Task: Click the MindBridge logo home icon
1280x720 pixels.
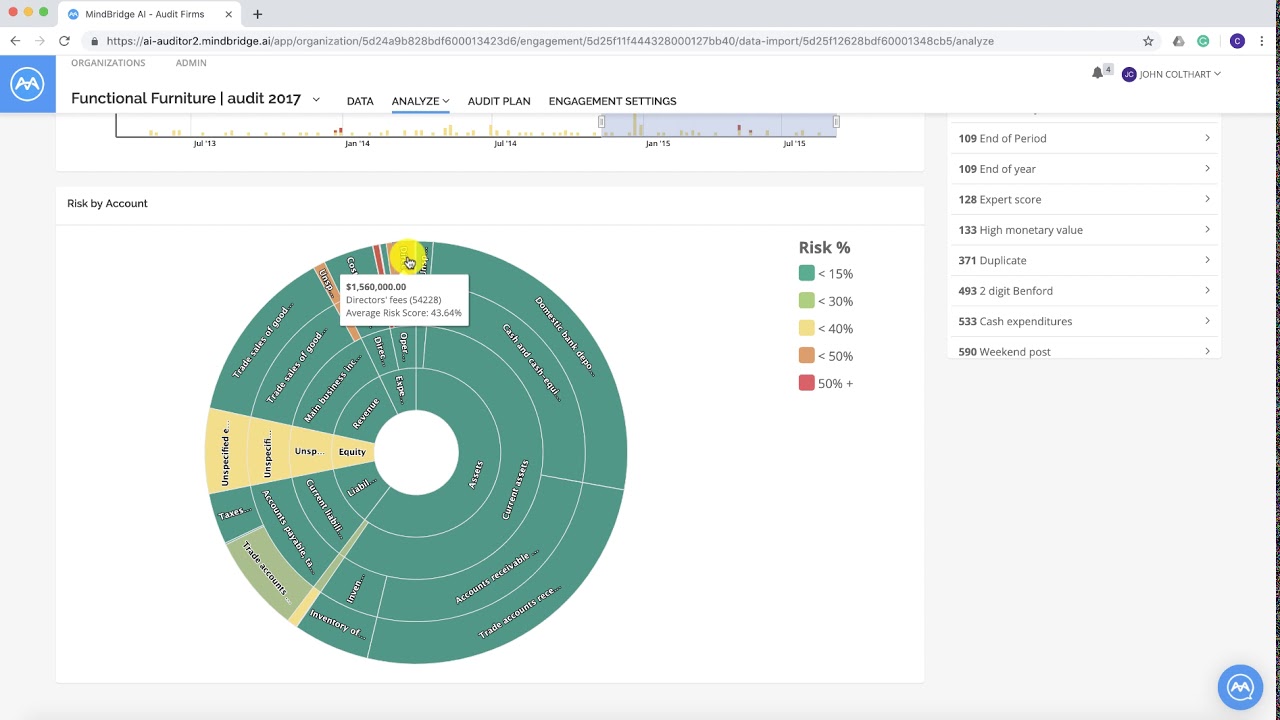Action: click(x=27, y=84)
